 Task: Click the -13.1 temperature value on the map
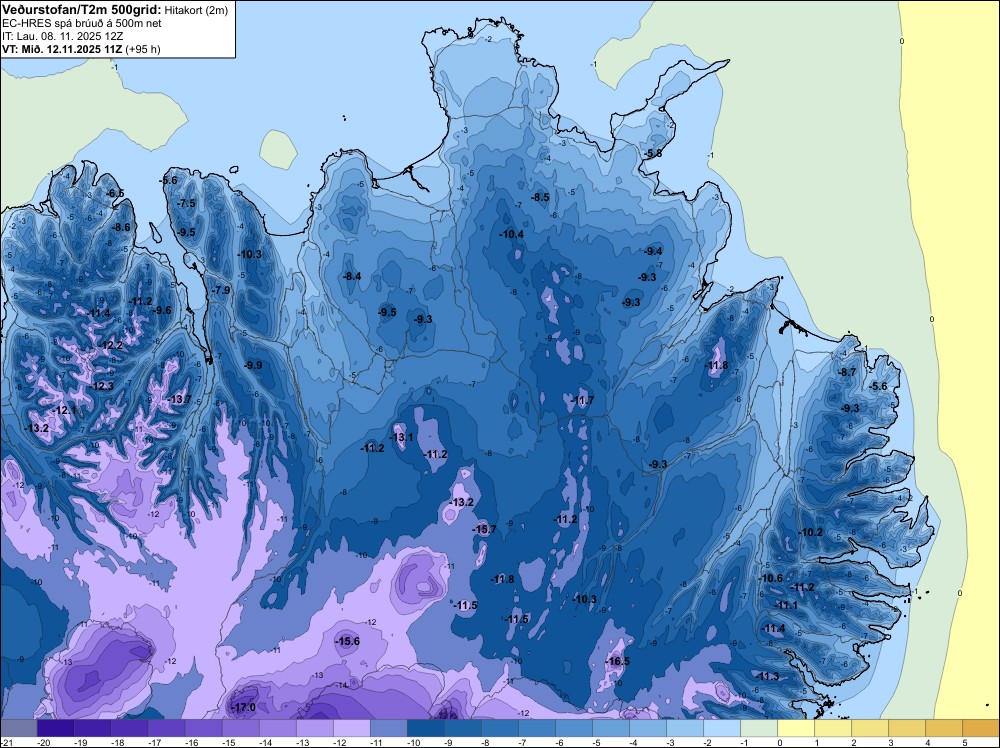pyautogui.click(x=401, y=437)
